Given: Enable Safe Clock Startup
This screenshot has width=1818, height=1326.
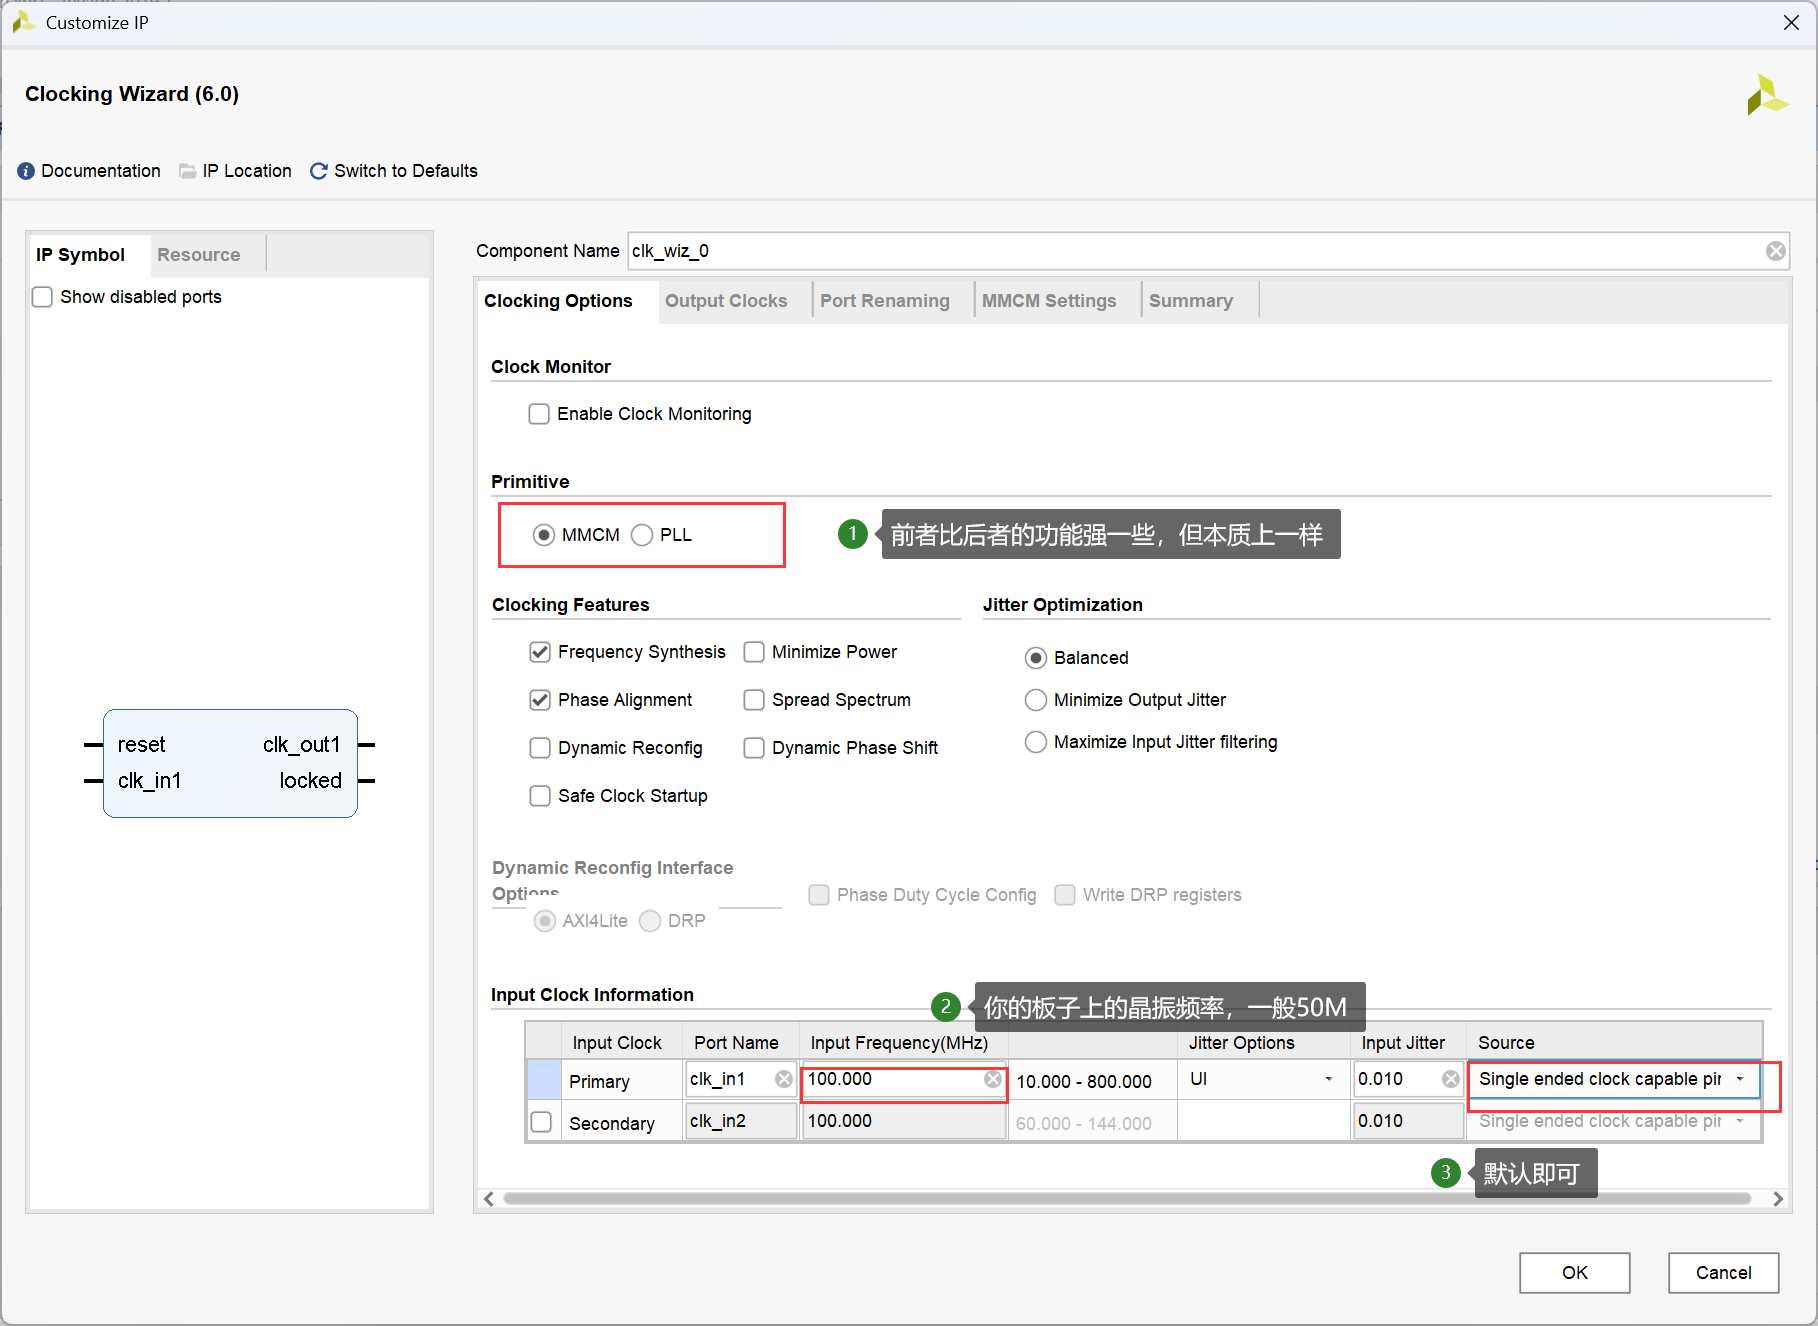Looking at the screenshot, I should point(540,796).
